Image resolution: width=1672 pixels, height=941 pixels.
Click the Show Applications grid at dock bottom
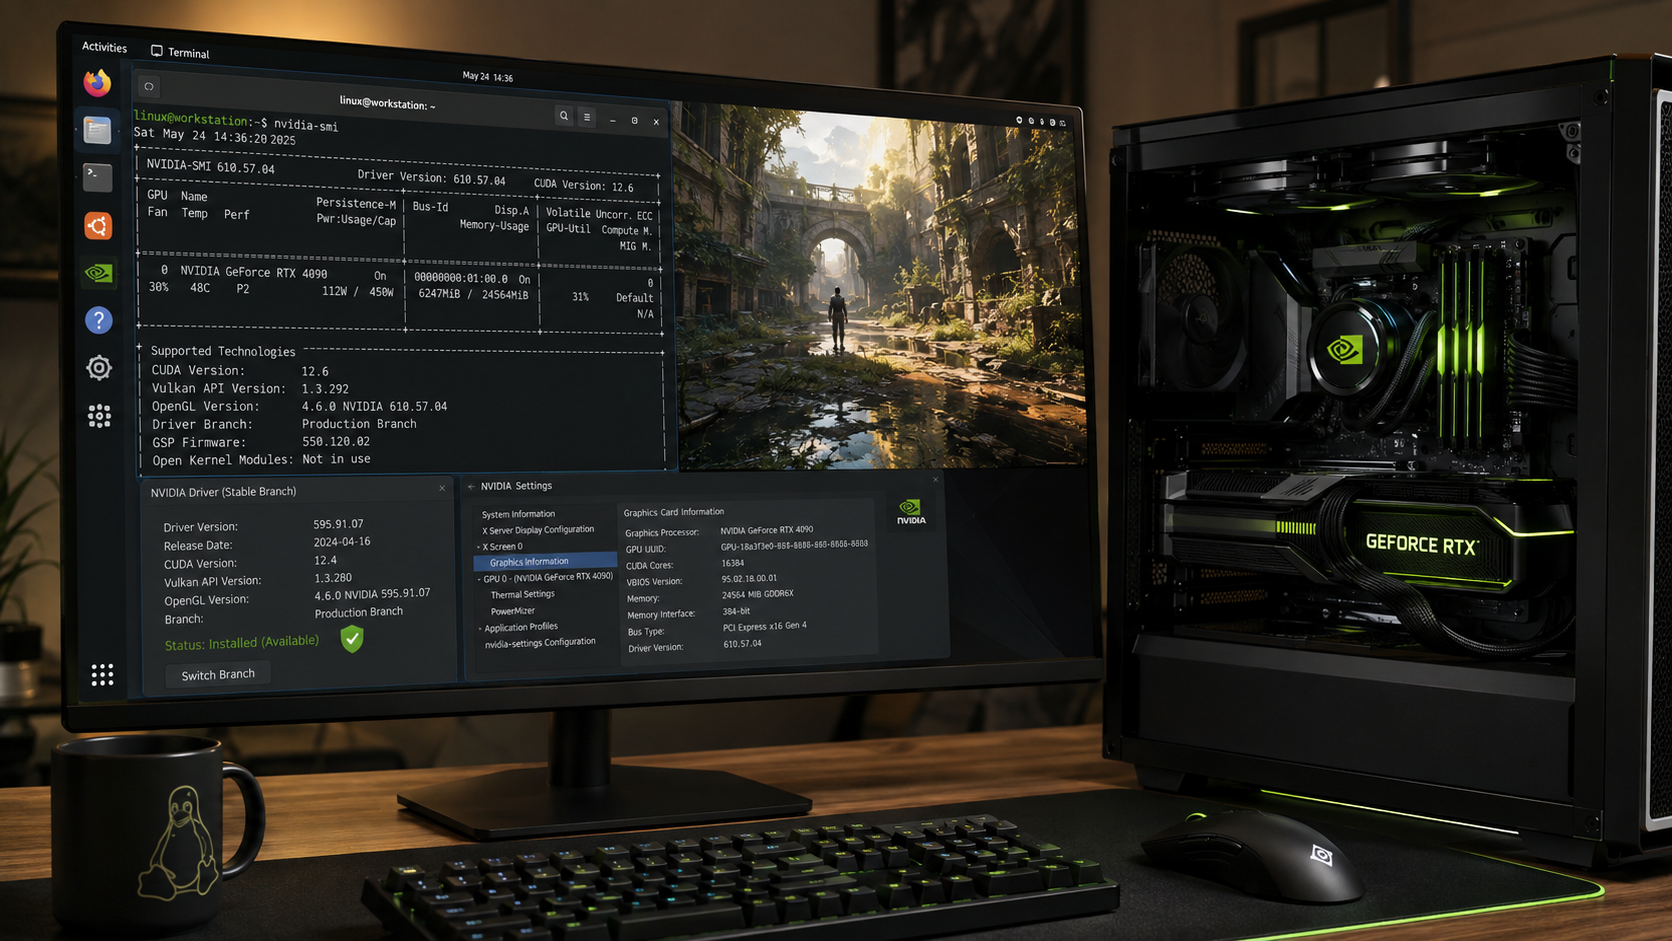pyautogui.click(x=102, y=675)
